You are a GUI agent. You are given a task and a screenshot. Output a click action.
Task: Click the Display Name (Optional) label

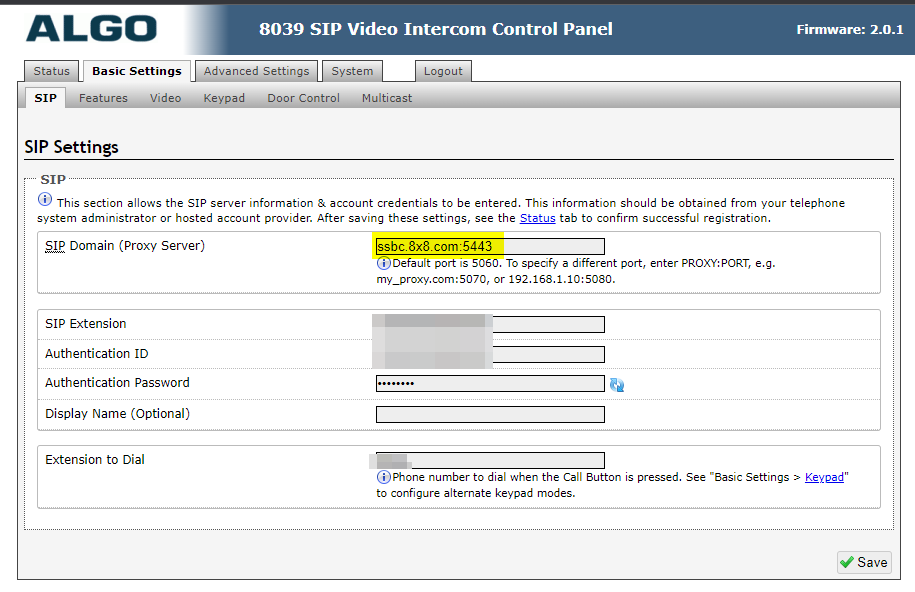(x=117, y=414)
